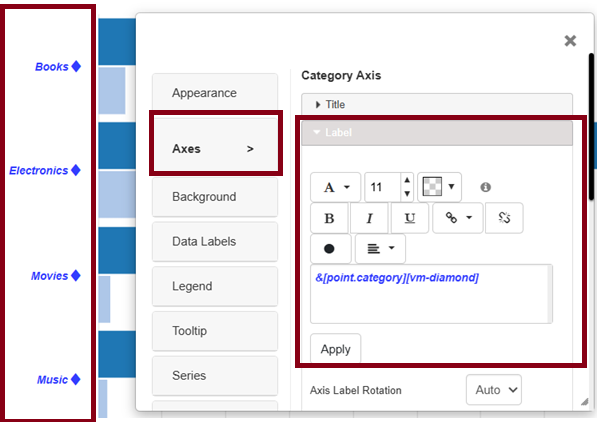Switch to the Data Labels tab
Screen dimensions: 609x422
tap(214, 241)
